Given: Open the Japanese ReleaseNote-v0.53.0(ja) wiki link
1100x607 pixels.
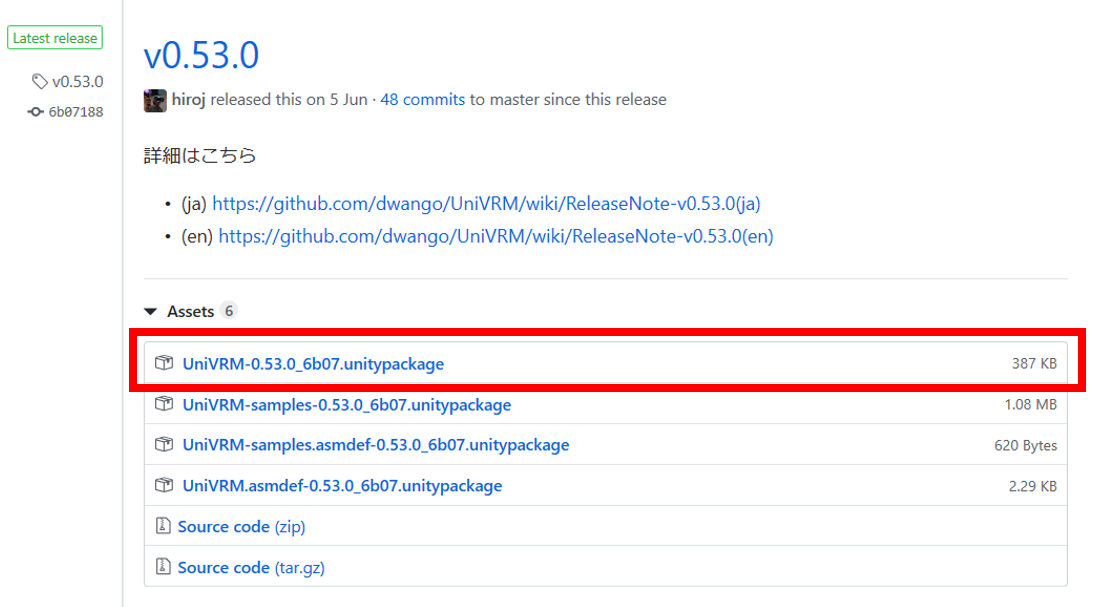Looking at the screenshot, I should [x=486, y=204].
